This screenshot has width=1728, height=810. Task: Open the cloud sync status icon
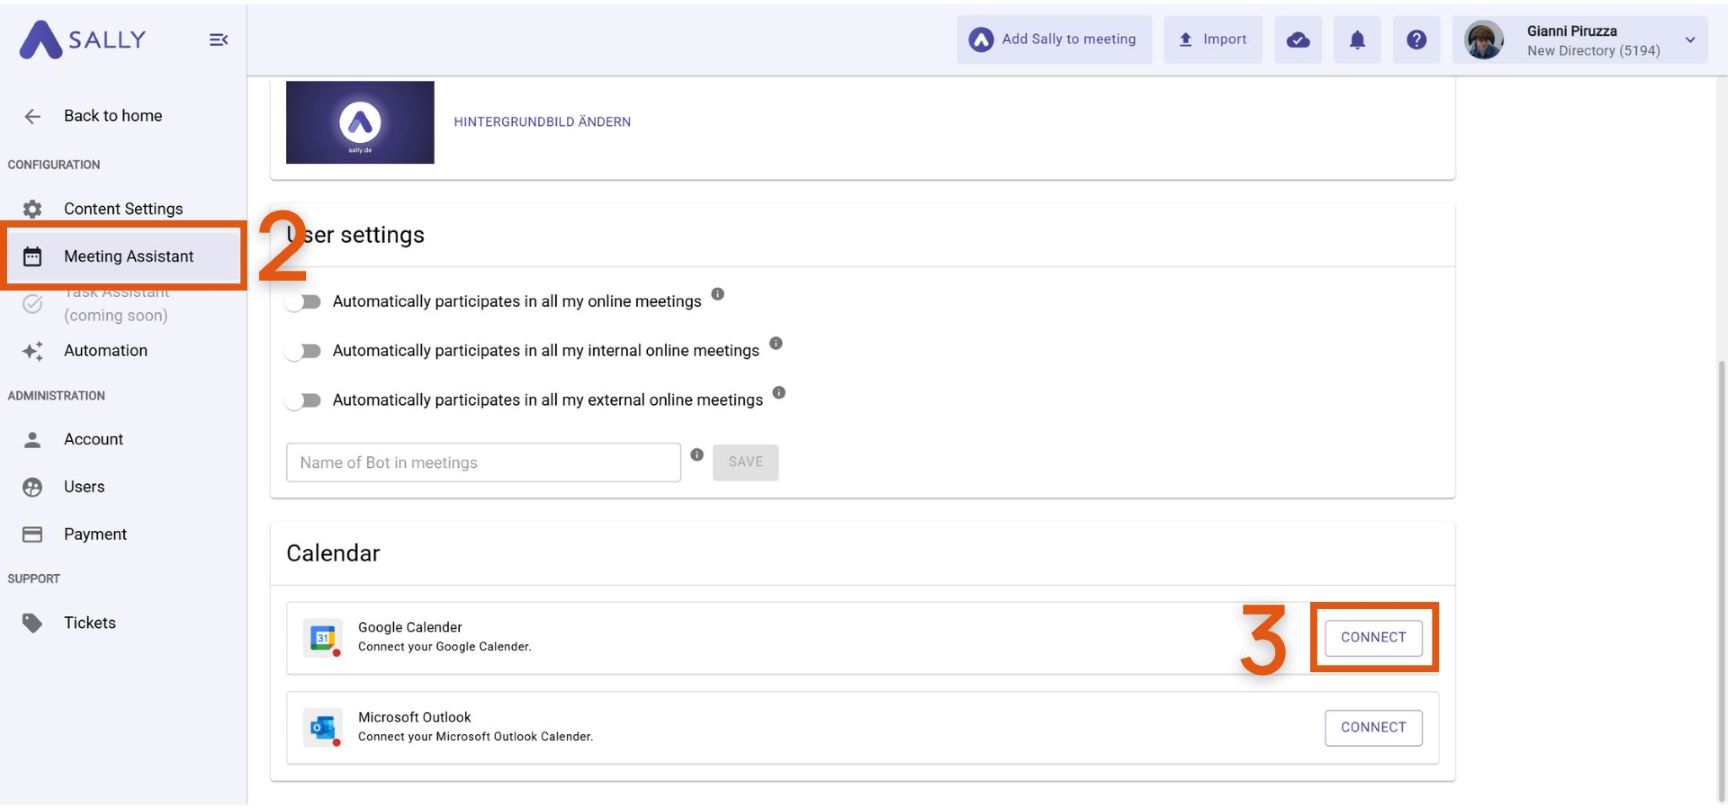pos(1298,40)
